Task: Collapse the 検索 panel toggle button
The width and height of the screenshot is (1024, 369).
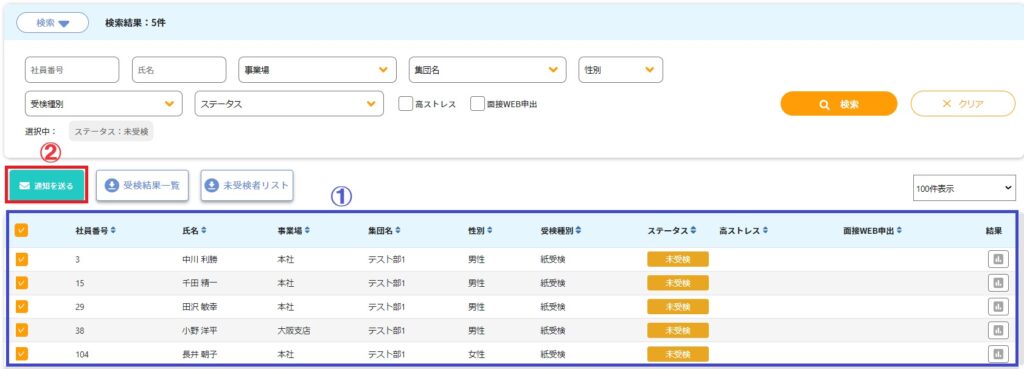Action: tap(52, 23)
